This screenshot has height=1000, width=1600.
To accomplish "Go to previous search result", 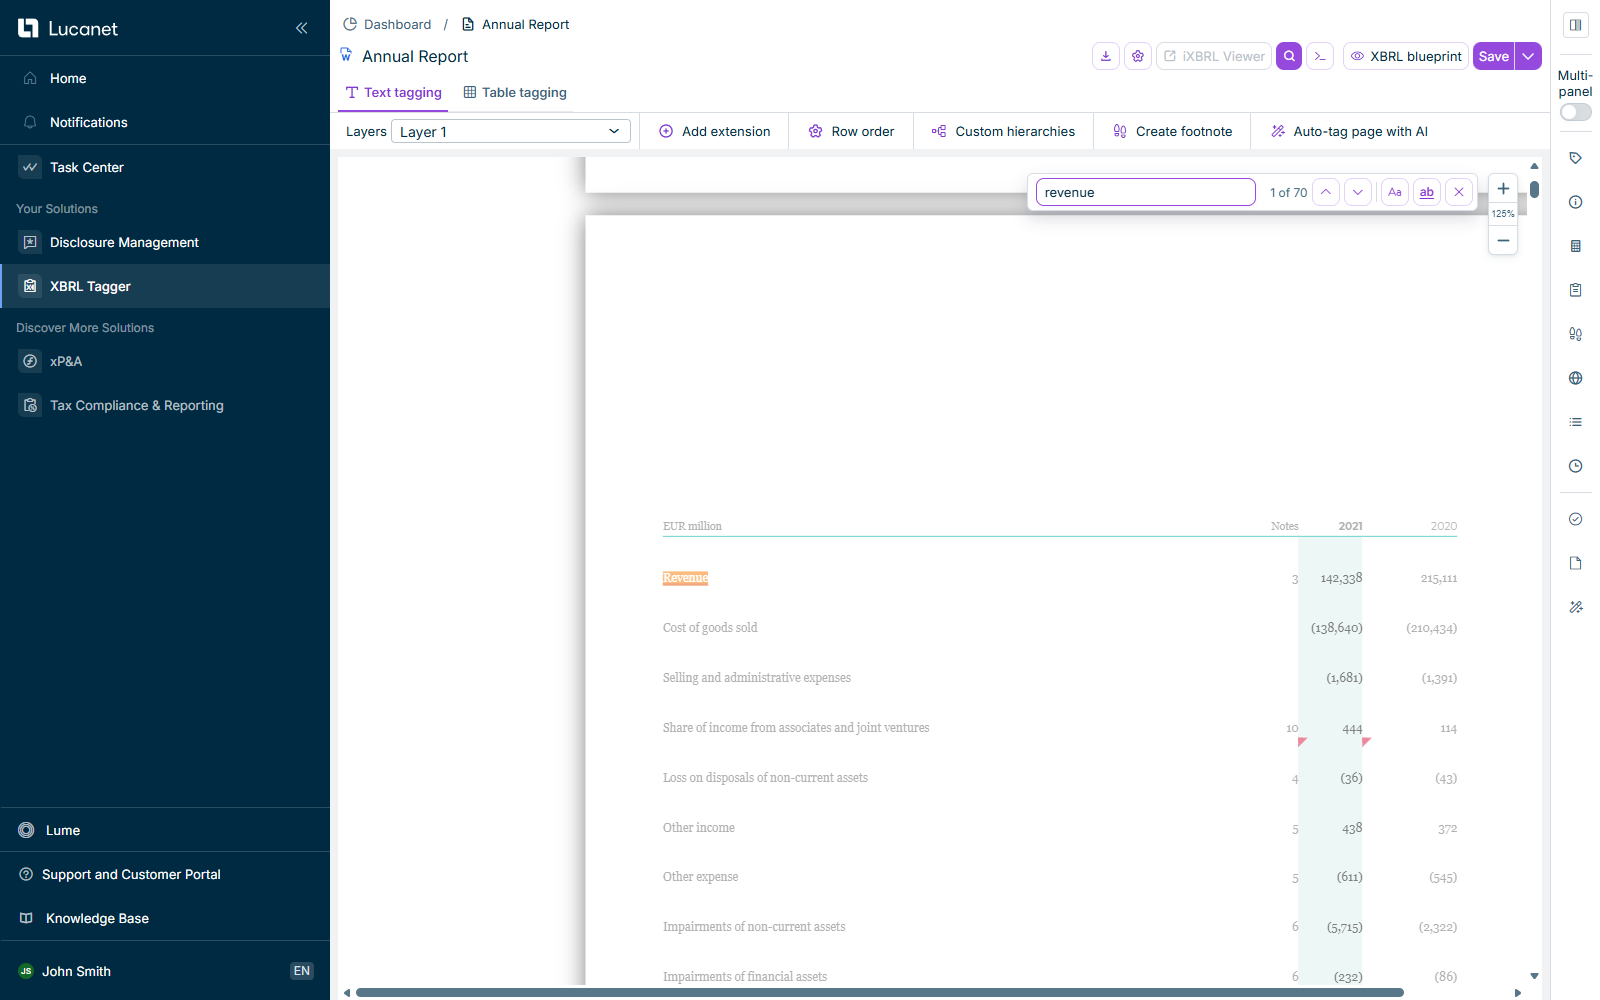I will click(1326, 192).
